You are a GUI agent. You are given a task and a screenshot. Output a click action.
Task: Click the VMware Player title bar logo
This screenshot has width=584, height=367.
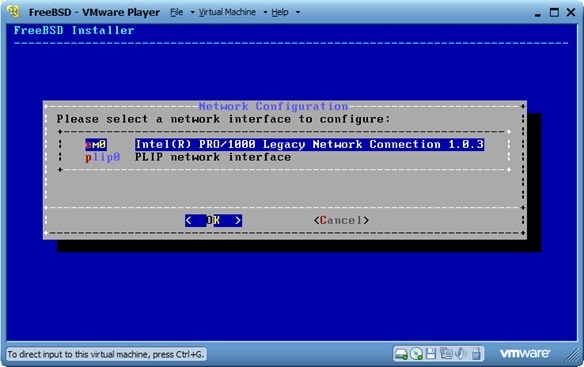click(14, 12)
